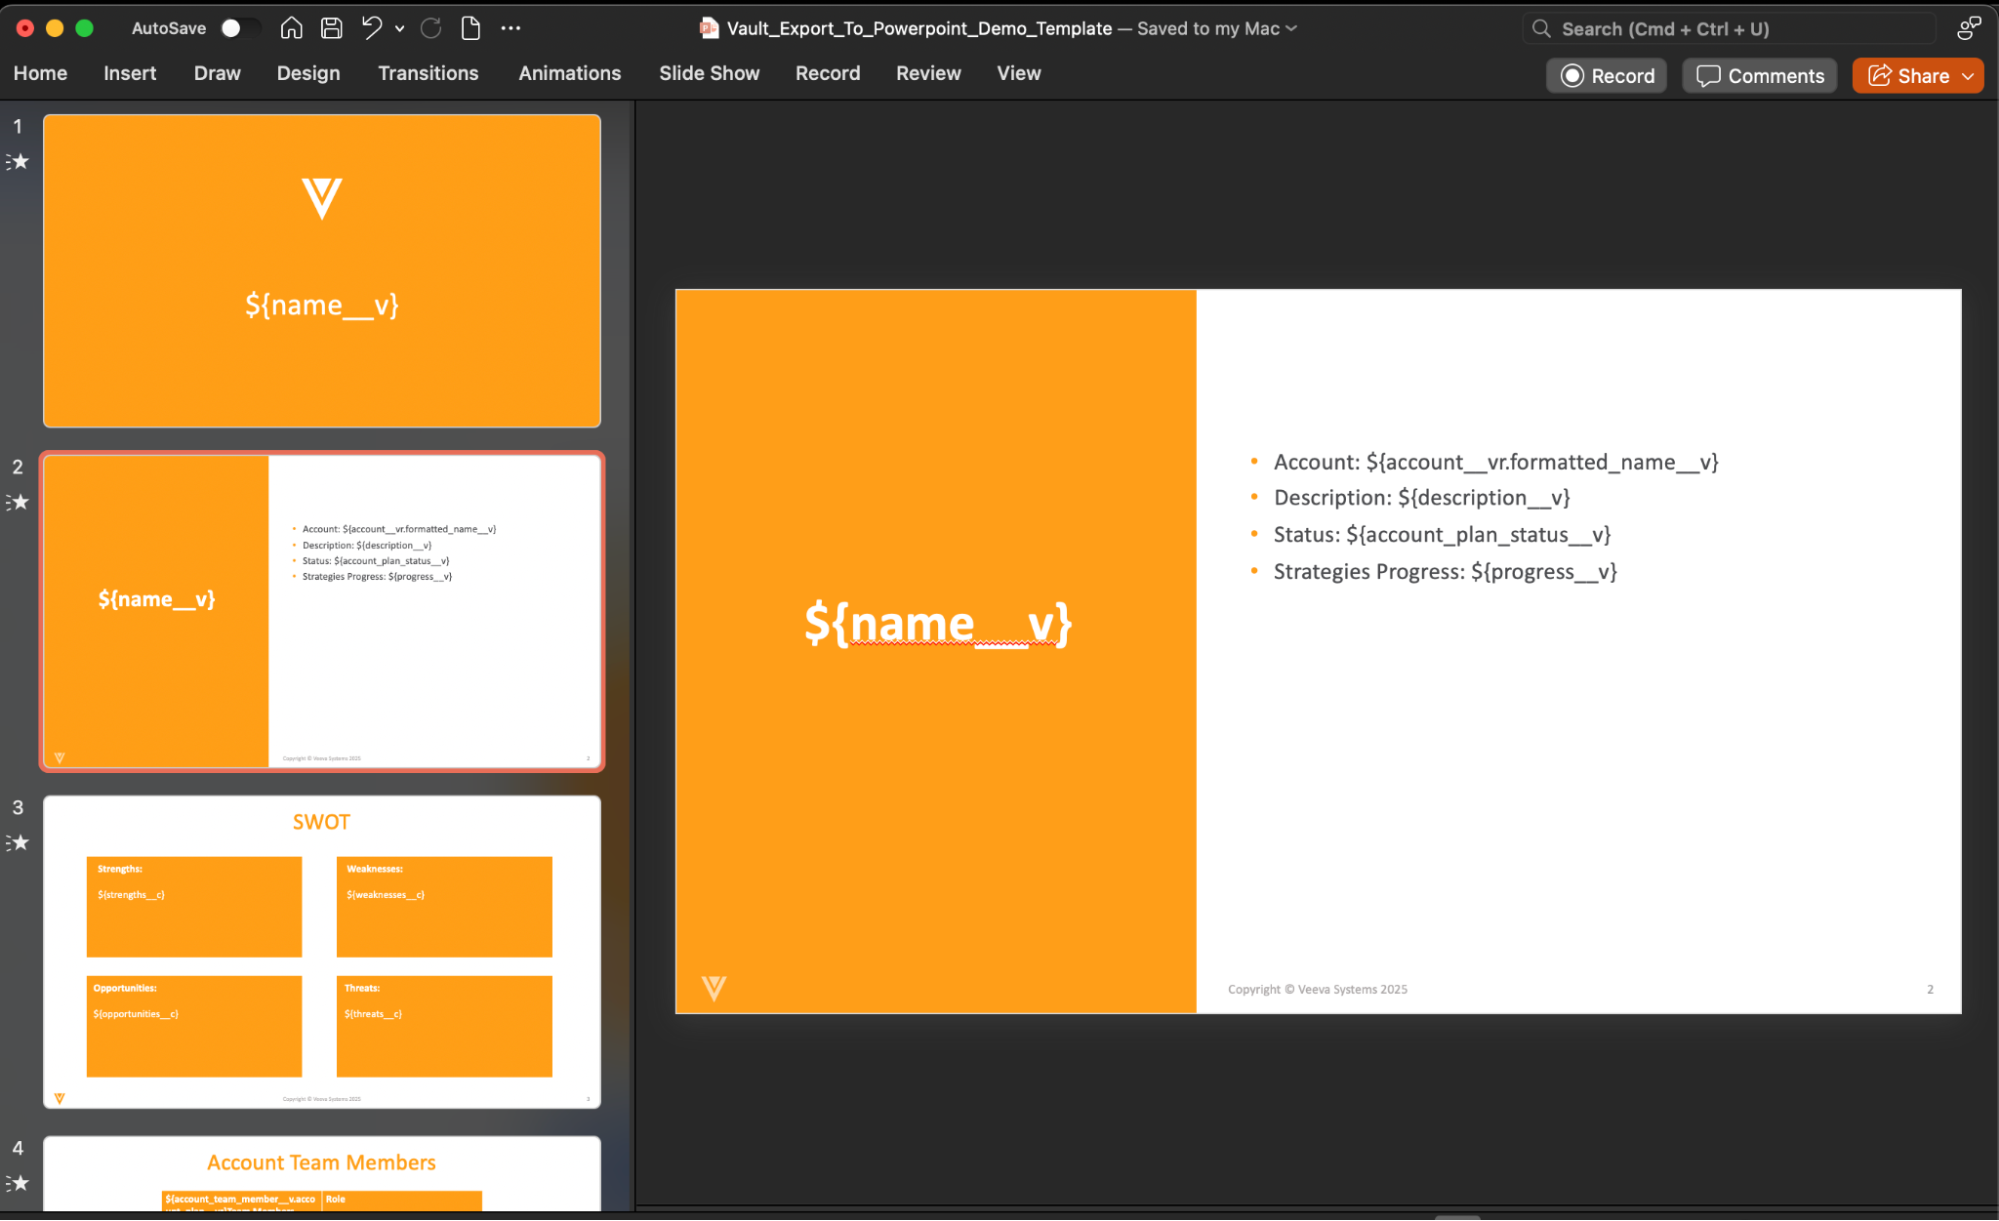Click the collaboration people icon
This screenshot has height=1221, width=1999.
[1968, 28]
